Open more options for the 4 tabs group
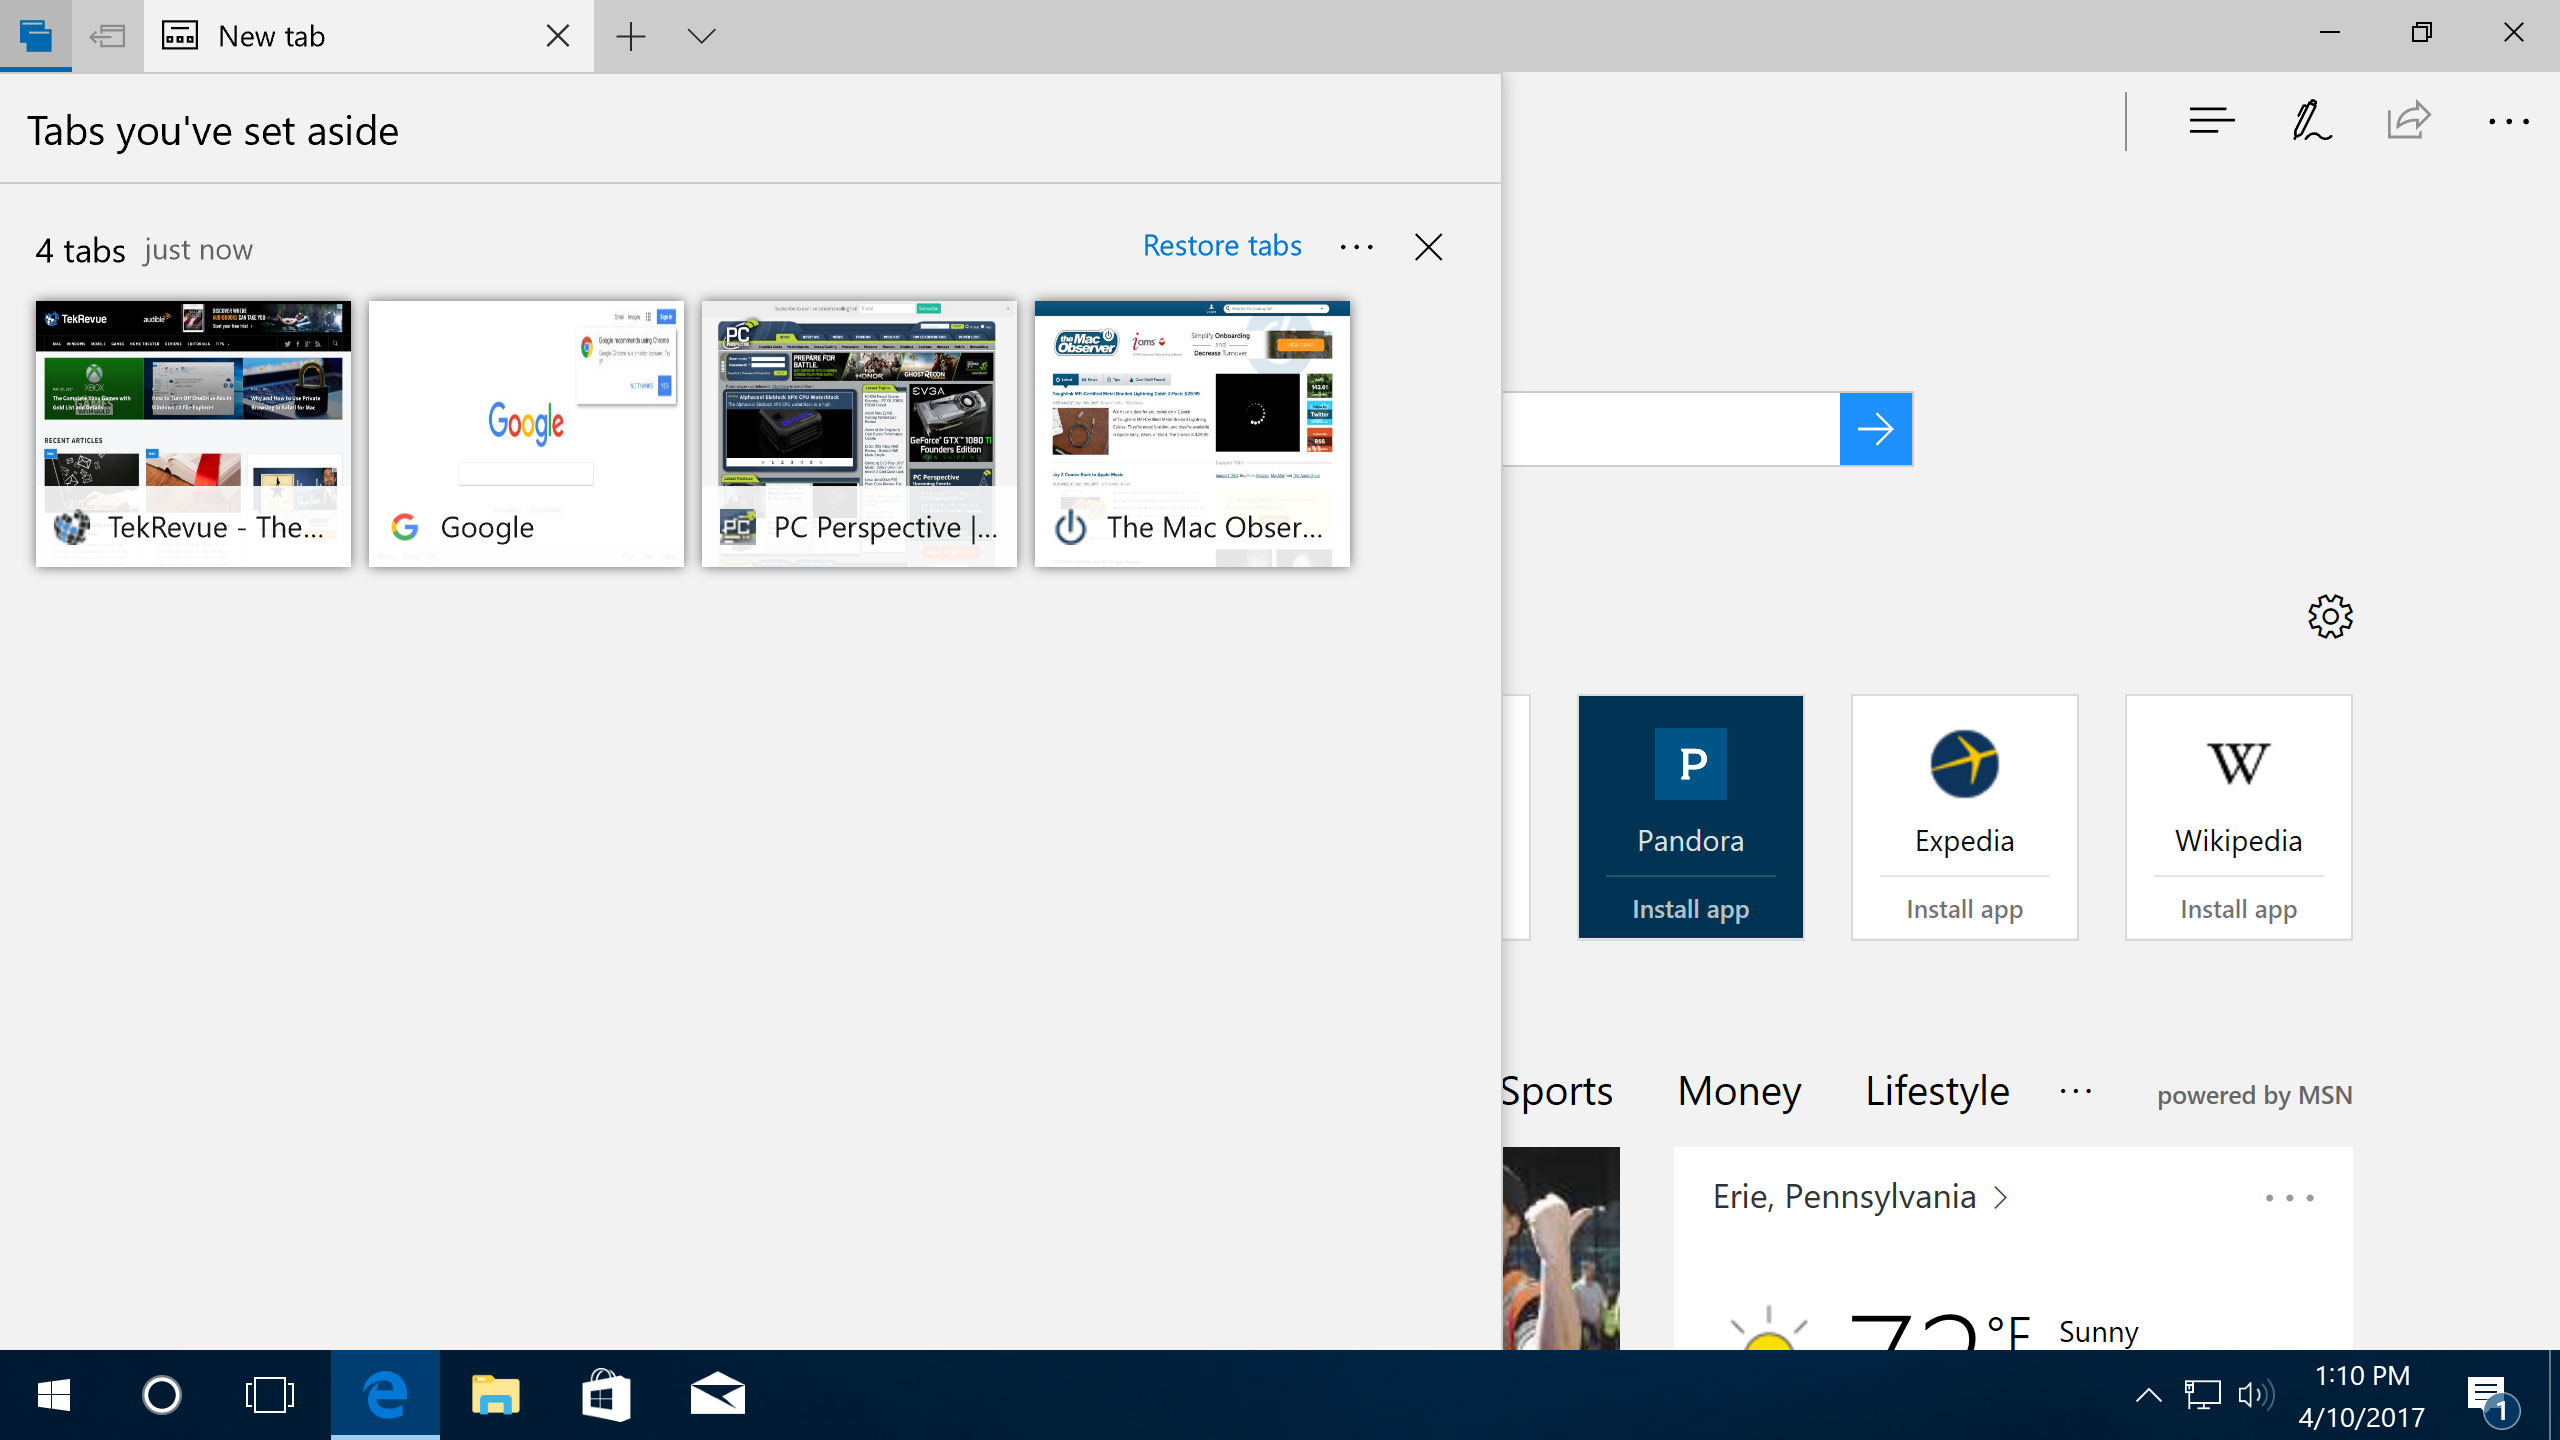The height and width of the screenshot is (1440, 2560). [x=1357, y=247]
